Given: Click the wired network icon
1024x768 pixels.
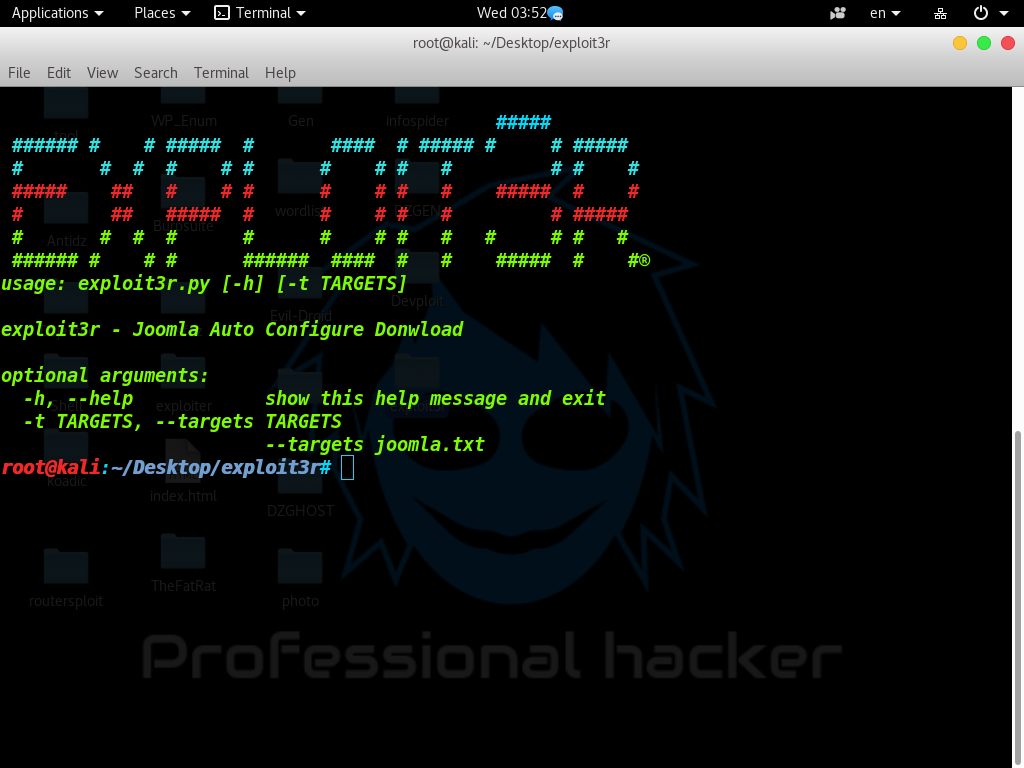Looking at the screenshot, I should [940, 14].
